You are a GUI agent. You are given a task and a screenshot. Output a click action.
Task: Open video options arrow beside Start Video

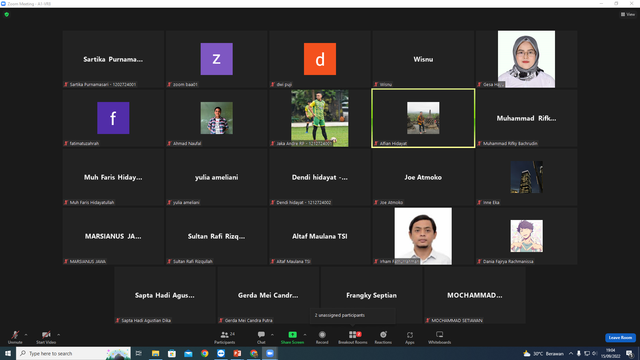tap(59, 335)
